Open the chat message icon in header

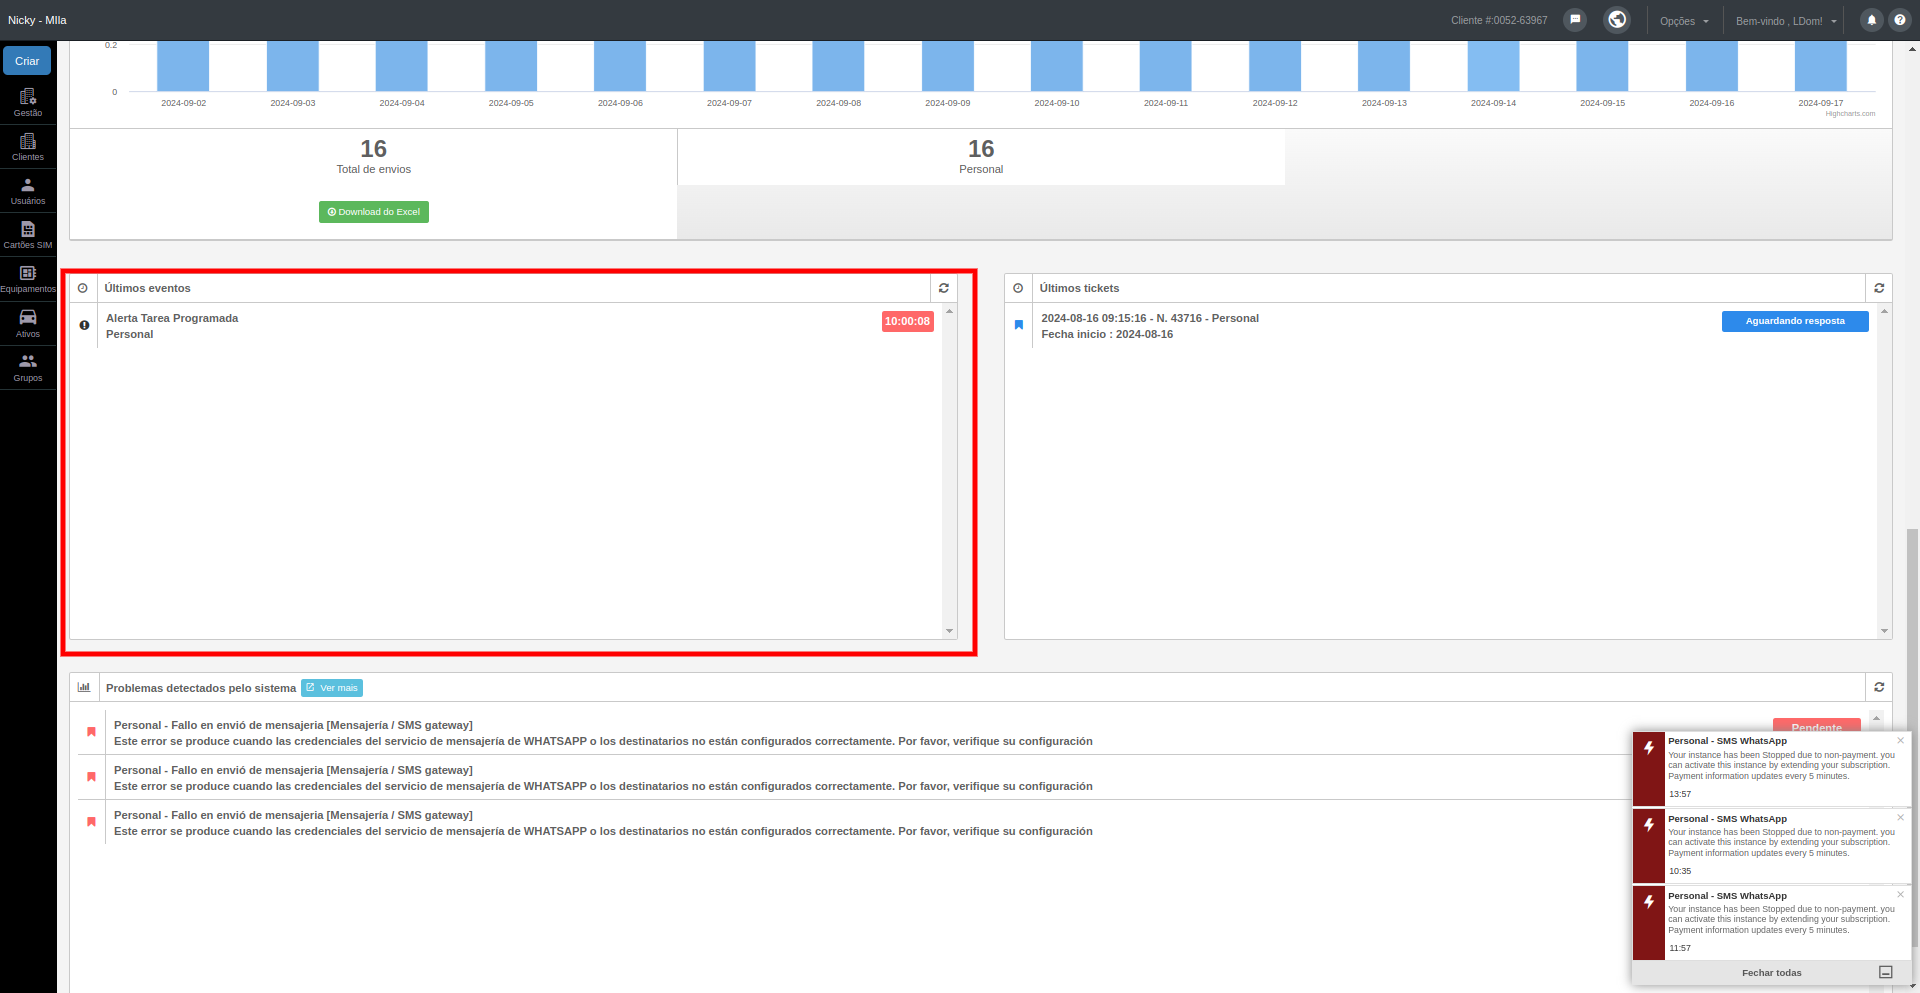coord(1575,20)
